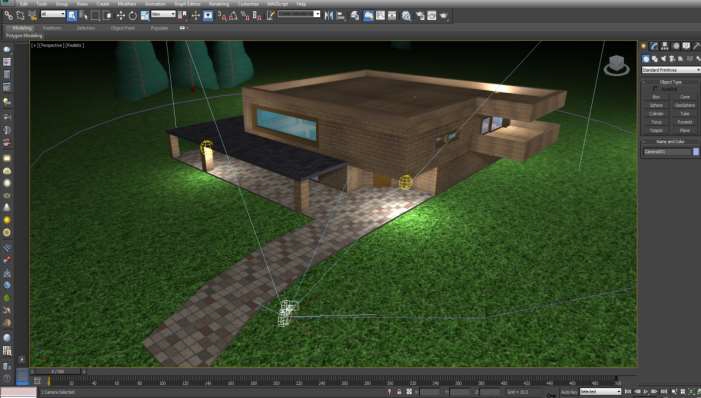Open the Curve Editor
The width and height of the screenshot is (701, 398).
(380, 16)
